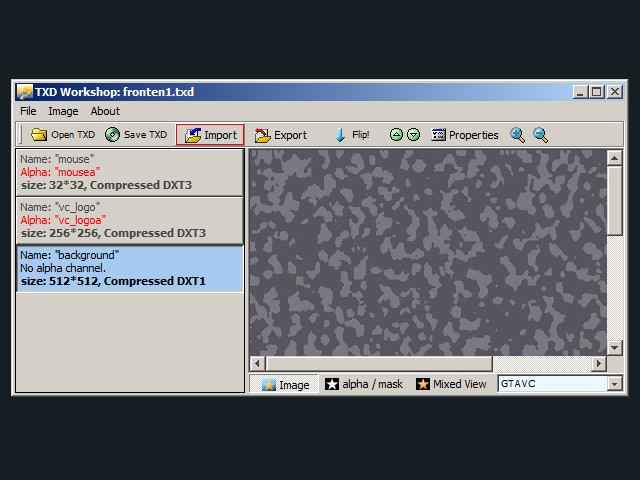Switch to the Image view tab
Image resolution: width=640 pixels, height=480 pixels.
284,384
